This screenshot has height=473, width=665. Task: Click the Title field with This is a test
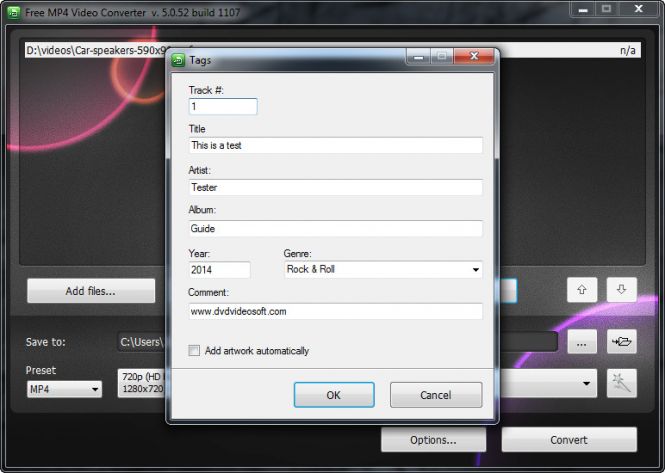tap(335, 146)
